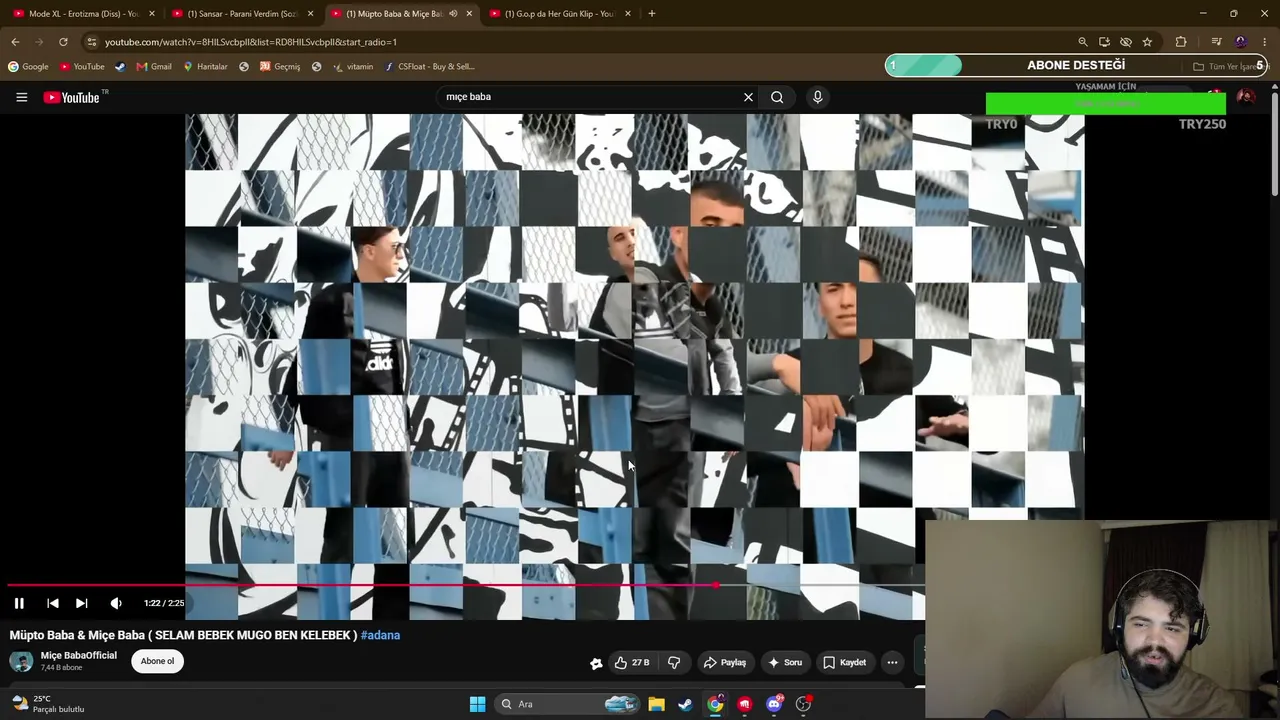The width and height of the screenshot is (1280, 720).
Task: Like the video (27 B)
Action: click(x=632, y=662)
